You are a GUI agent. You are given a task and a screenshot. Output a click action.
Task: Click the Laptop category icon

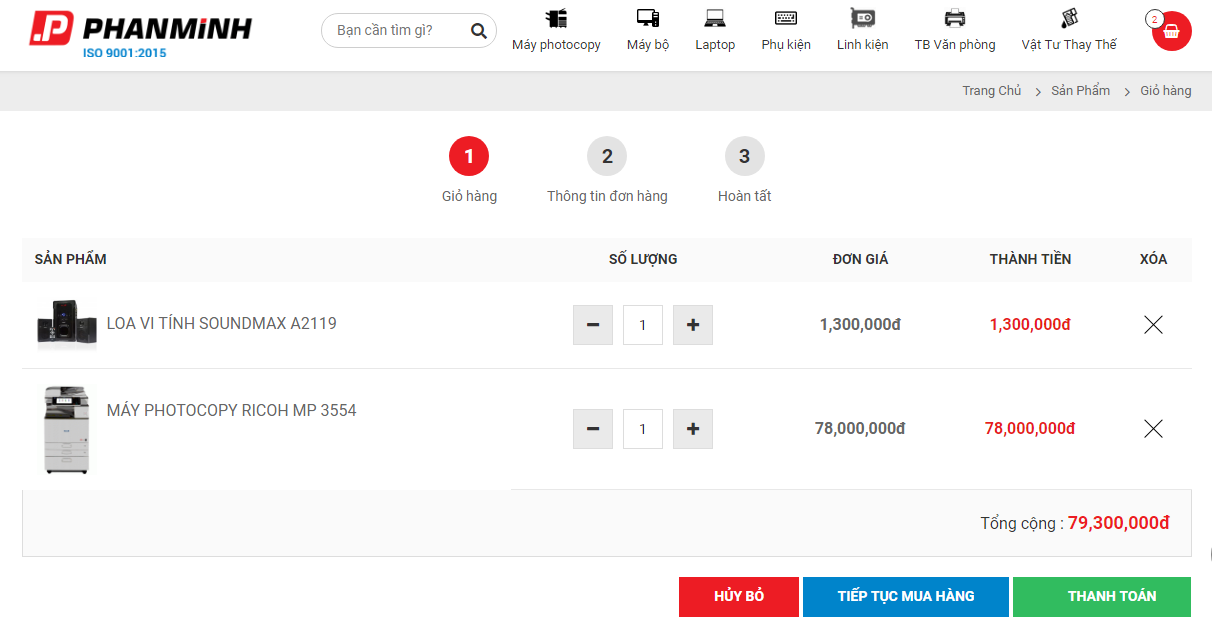pyautogui.click(x=715, y=18)
